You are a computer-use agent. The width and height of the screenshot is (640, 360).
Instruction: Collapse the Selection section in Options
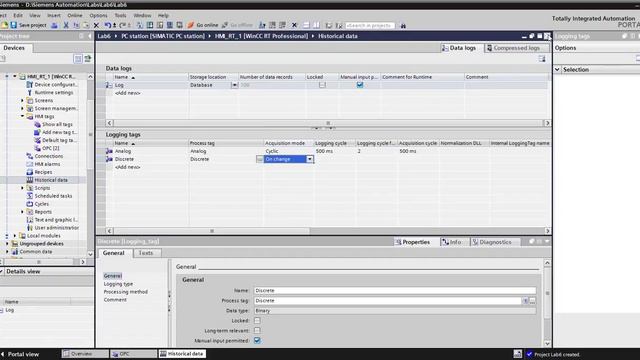point(557,70)
